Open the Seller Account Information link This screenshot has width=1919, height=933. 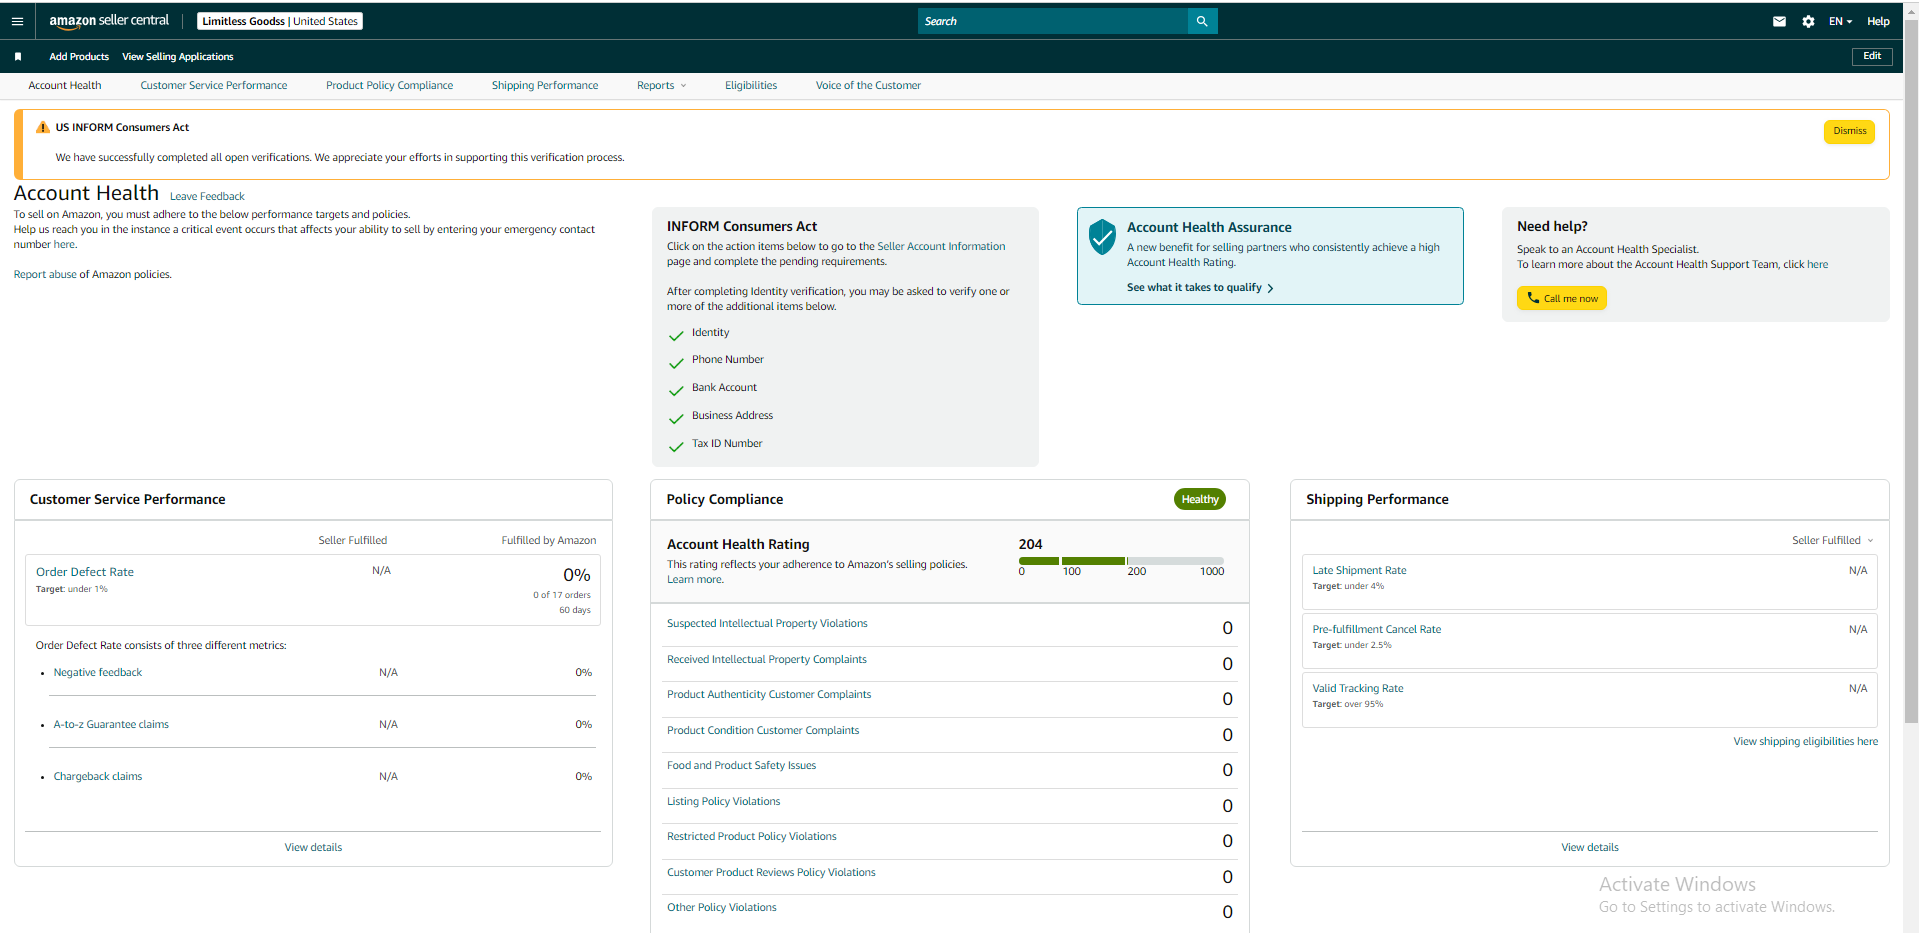[941, 247]
